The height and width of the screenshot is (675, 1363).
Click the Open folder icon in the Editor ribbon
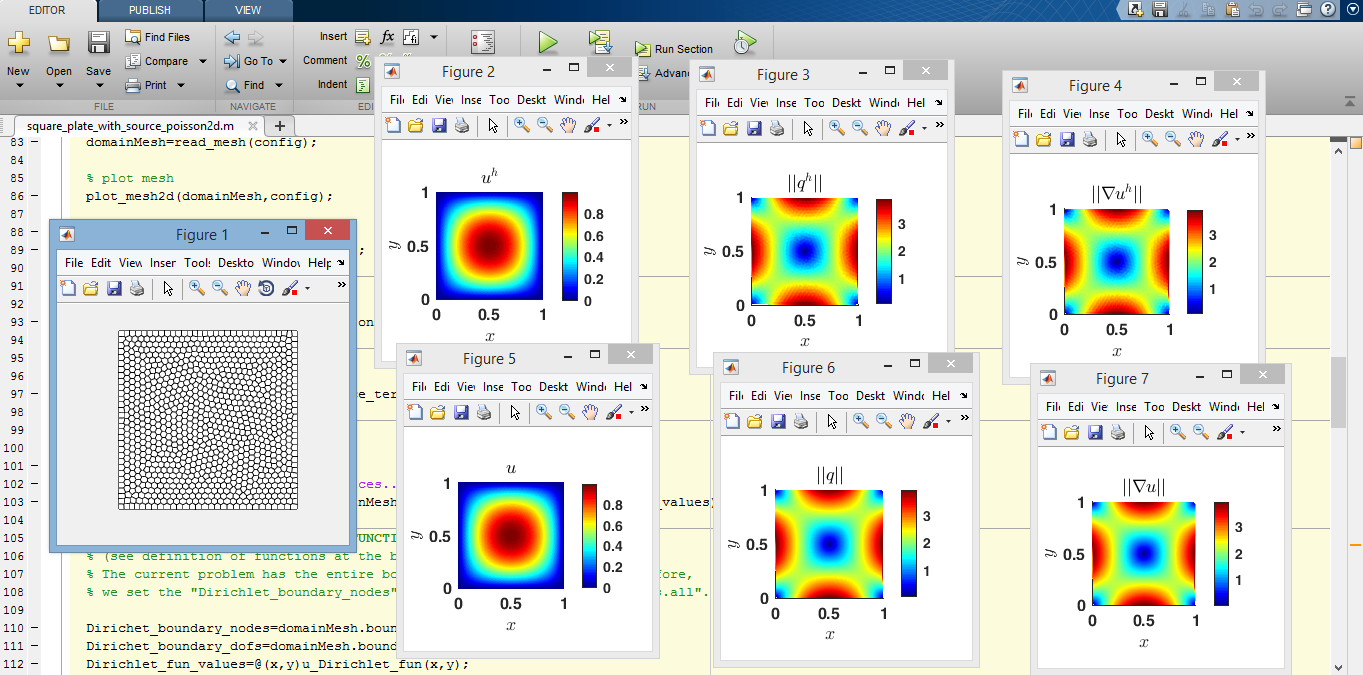(59, 43)
